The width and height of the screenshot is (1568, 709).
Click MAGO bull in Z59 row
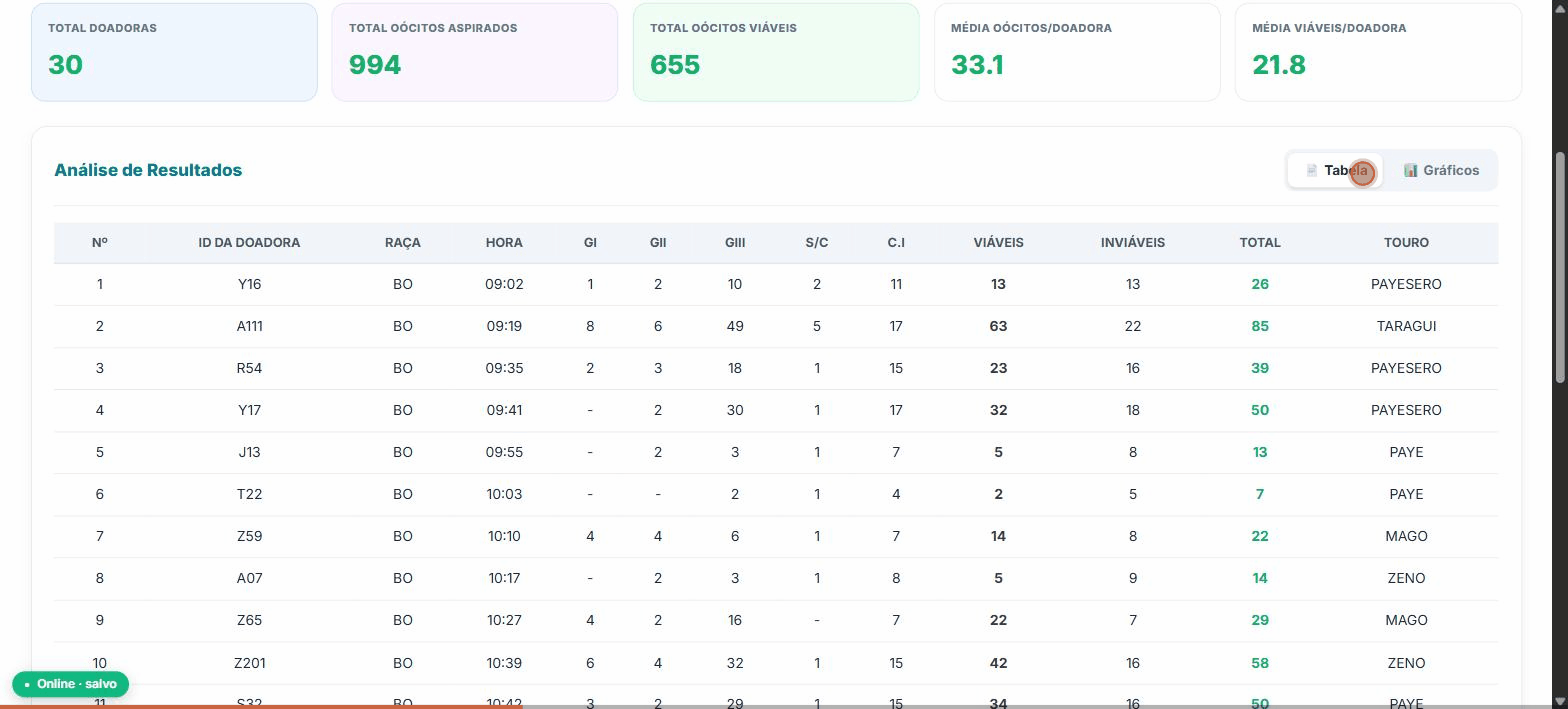pyautogui.click(x=1406, y=537)
